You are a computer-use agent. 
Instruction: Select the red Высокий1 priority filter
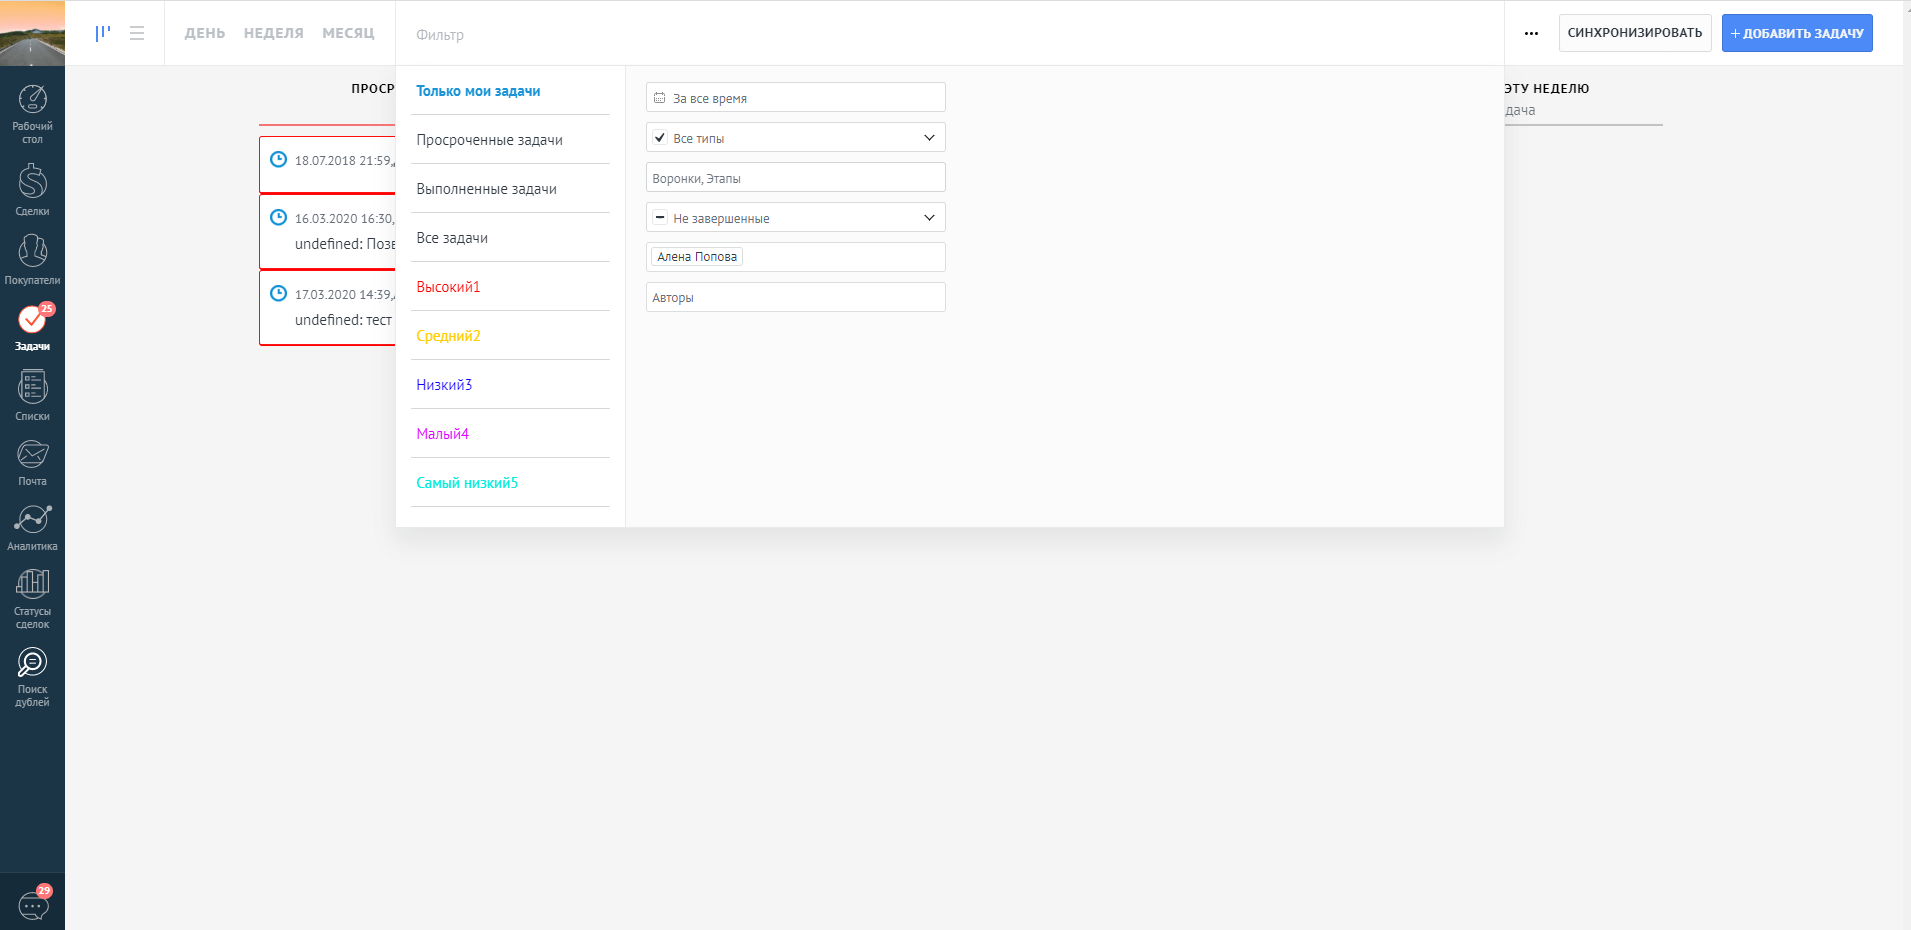448,287
